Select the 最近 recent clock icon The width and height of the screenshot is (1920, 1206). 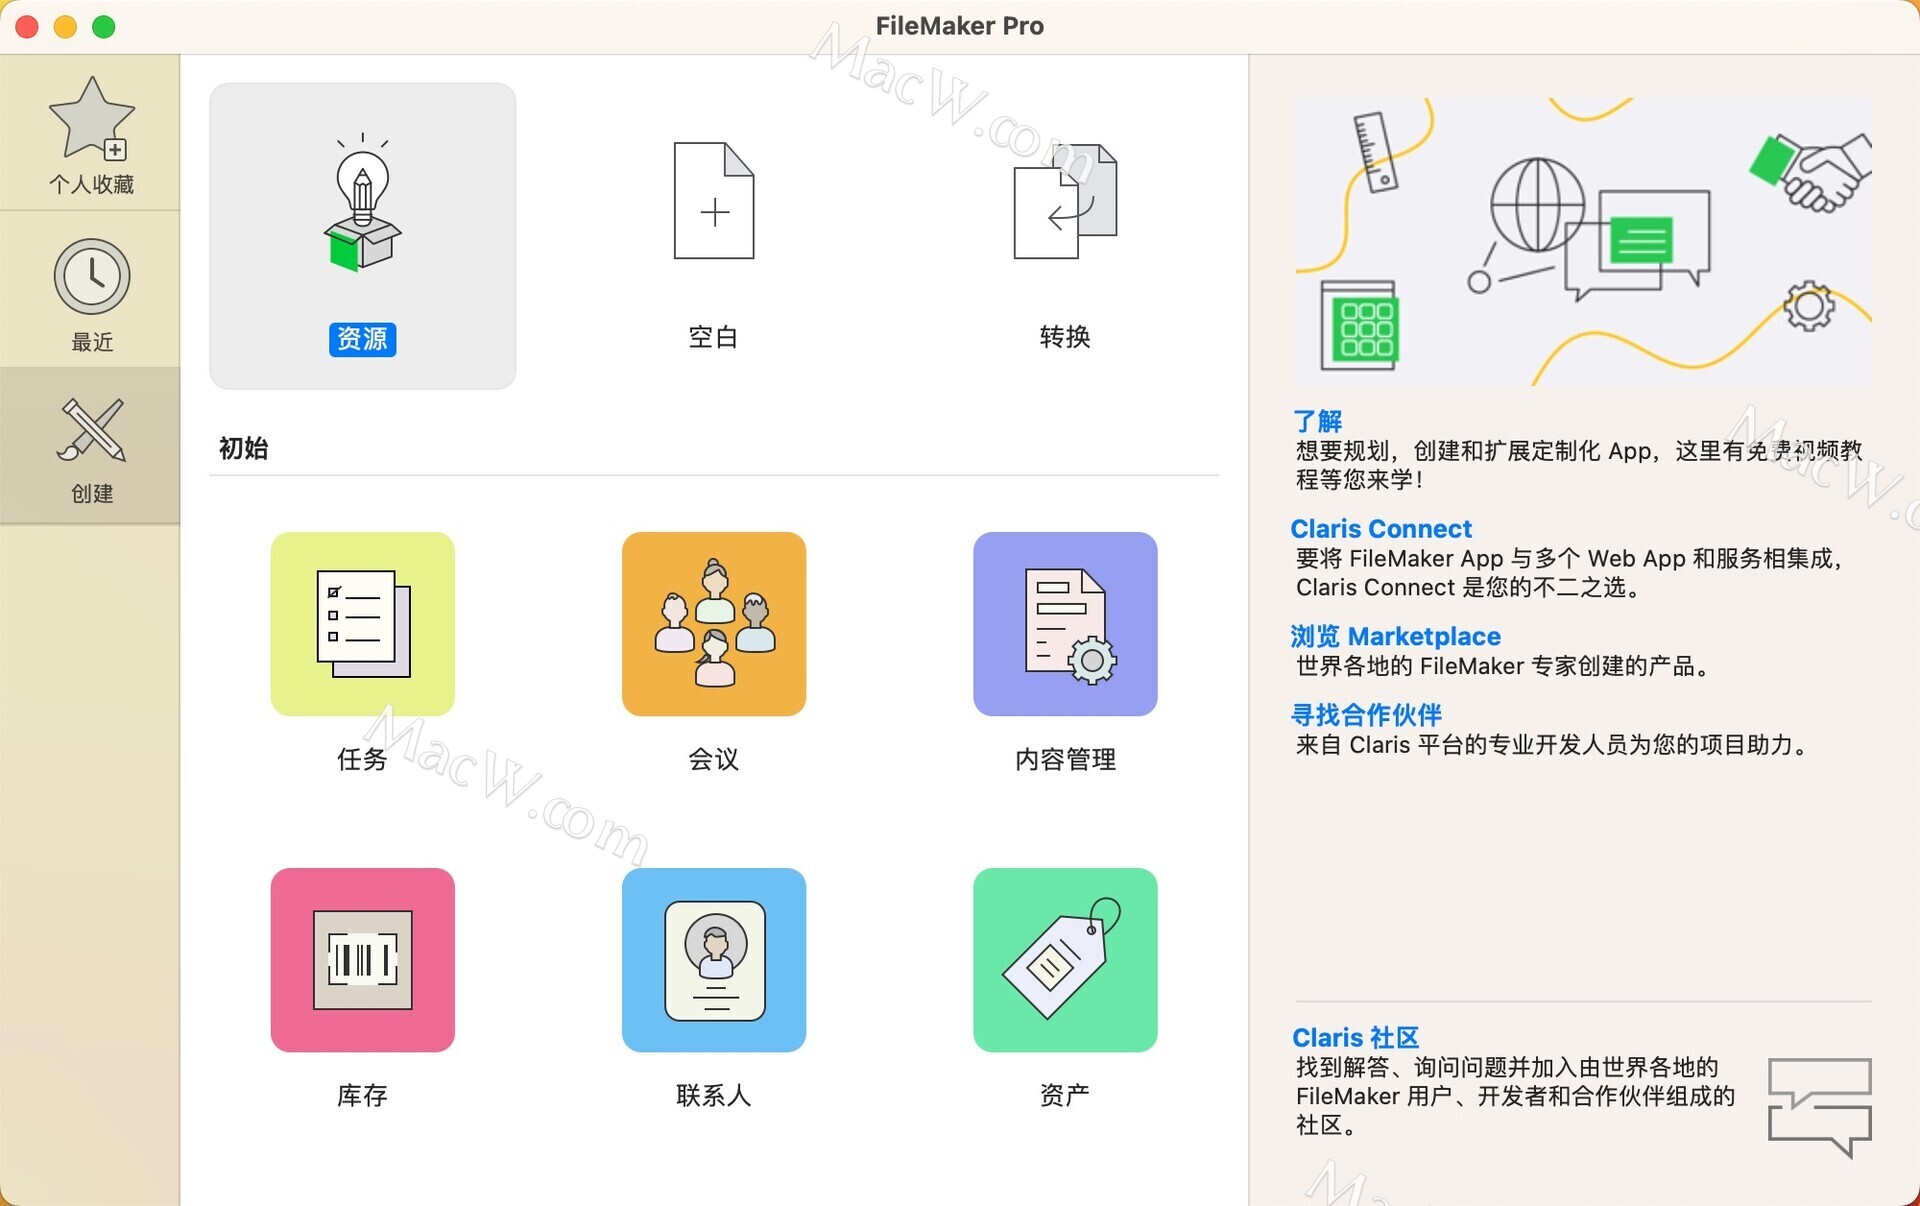91,277
